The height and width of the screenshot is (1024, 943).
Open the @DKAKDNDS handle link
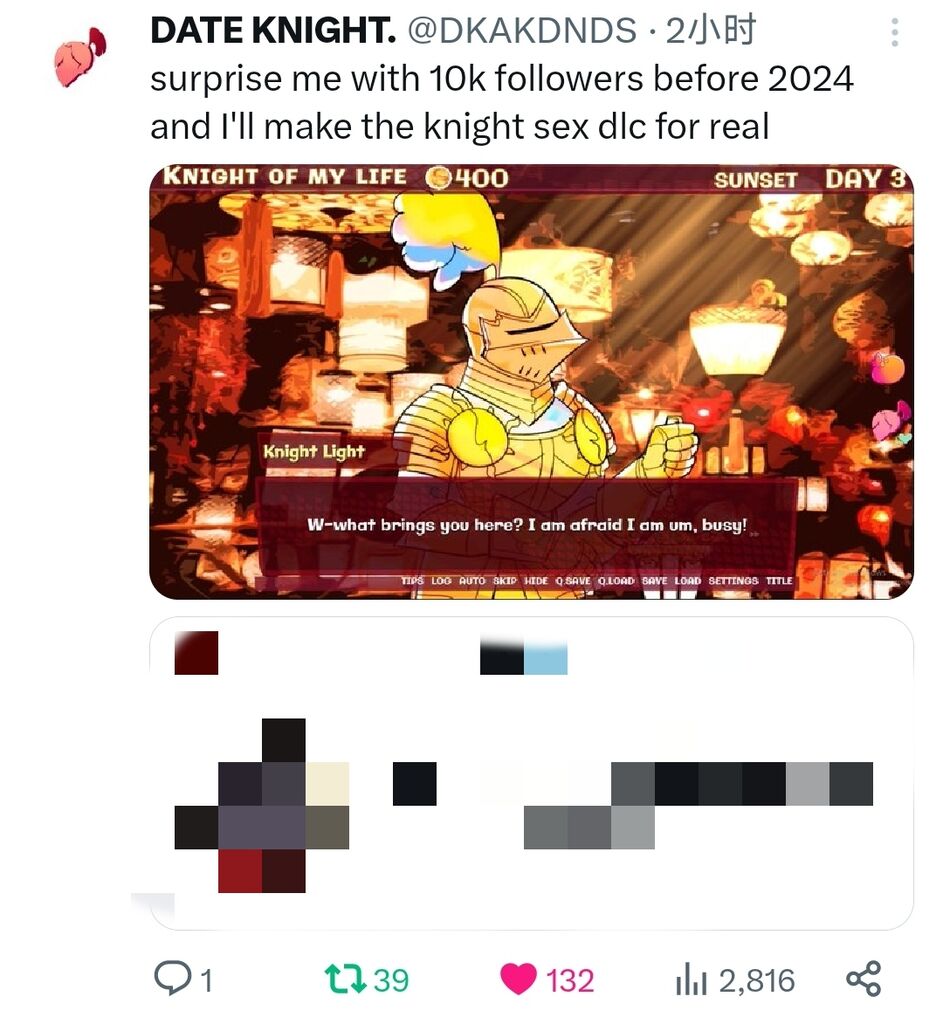point(522,31)
